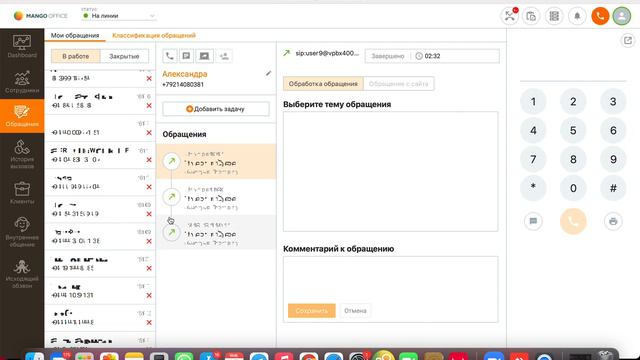The image size is (640, 360).
Task: Click the add contact icon above Александра
Action: point(224,56)
